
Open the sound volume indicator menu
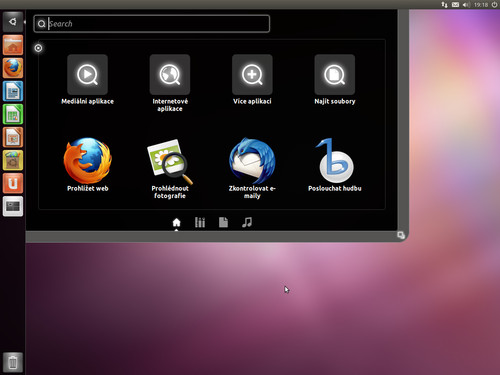tap(466, 5)
